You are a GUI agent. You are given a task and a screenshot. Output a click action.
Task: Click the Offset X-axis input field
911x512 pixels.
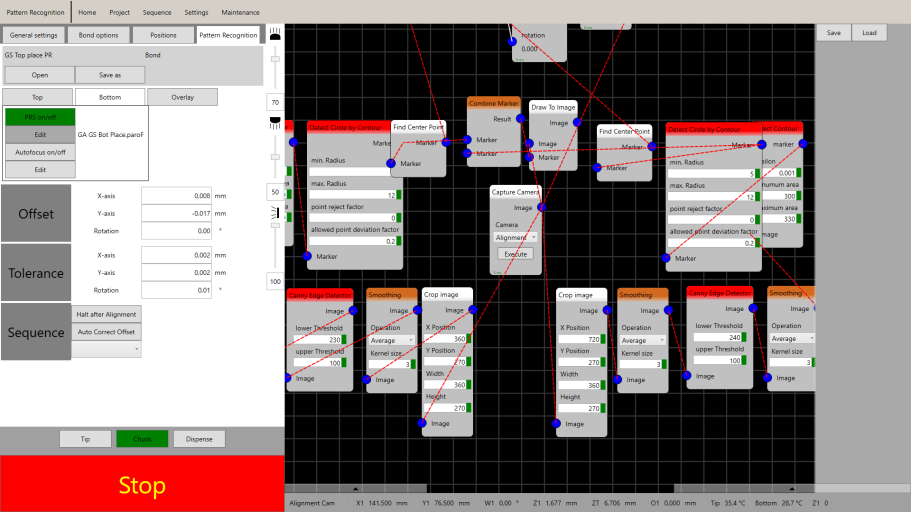tap(176, 196)
